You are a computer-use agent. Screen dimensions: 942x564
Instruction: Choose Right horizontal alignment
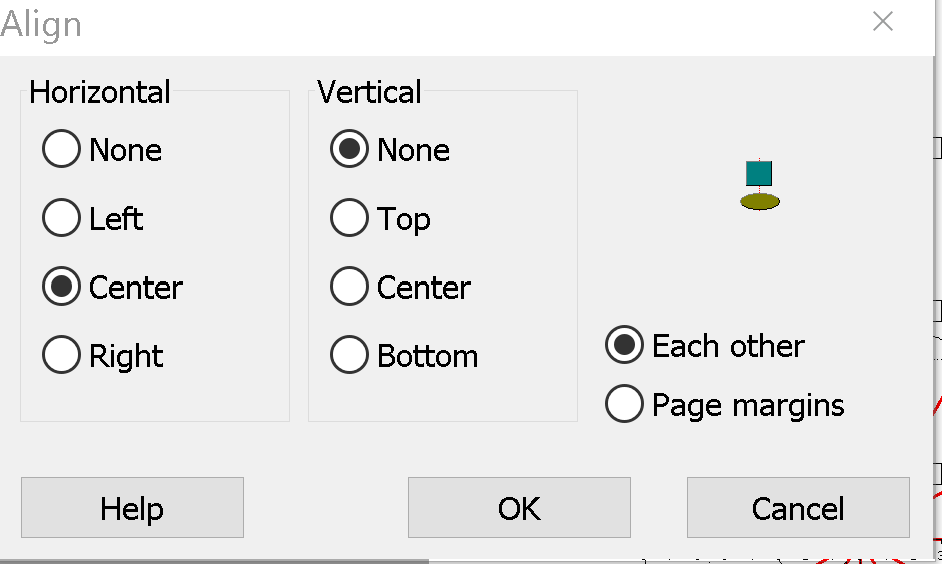61,356
